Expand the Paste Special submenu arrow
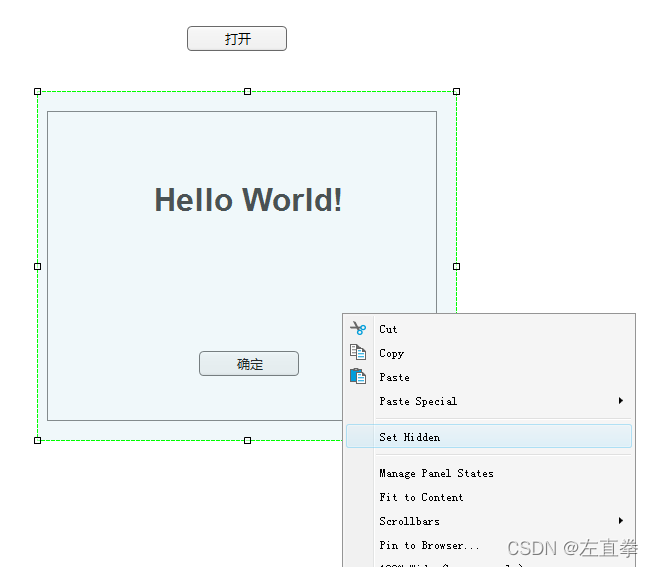Viewport: 653px width, 567px height. 621,401
